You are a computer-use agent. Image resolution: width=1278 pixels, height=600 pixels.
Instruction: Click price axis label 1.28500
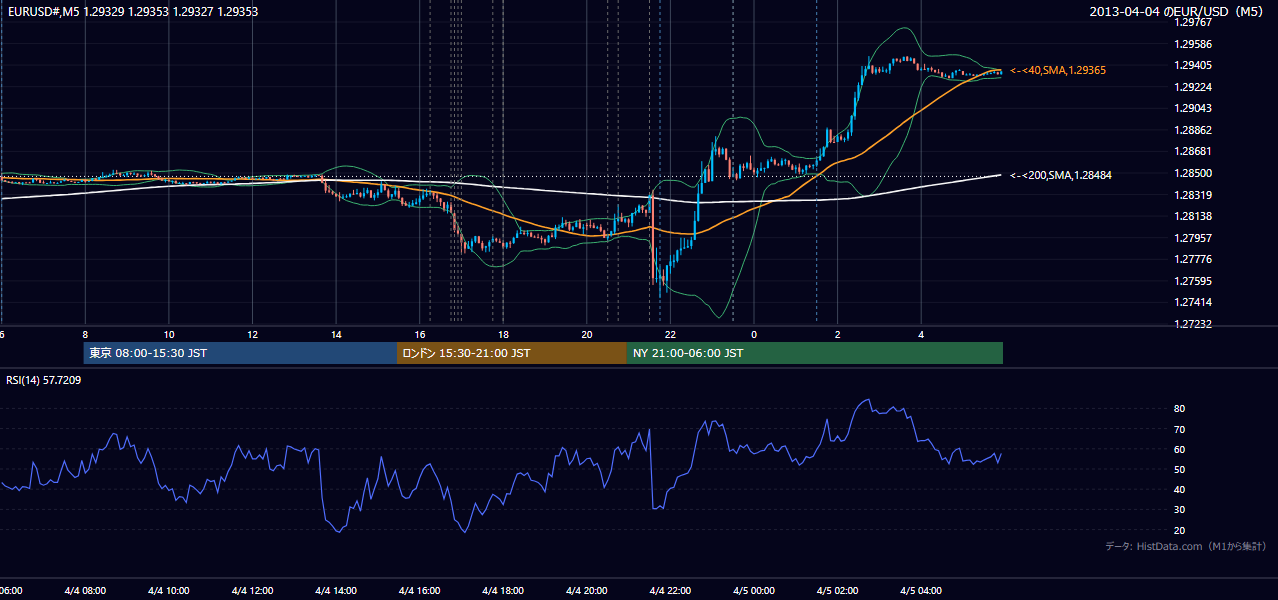click(x=1192, y=173)
